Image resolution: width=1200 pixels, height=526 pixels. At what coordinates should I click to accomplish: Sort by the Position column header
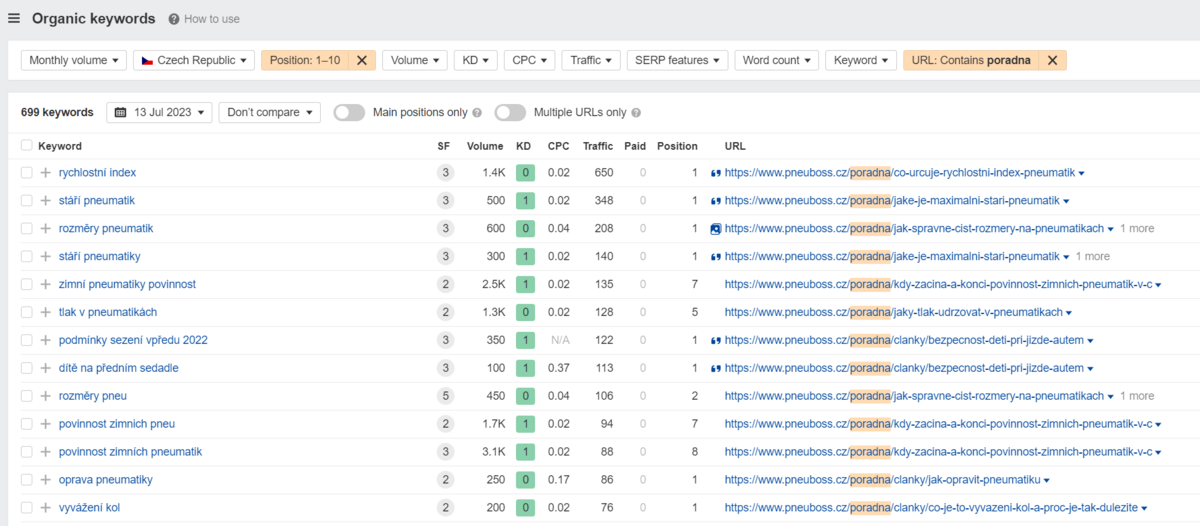tap(677, 146)
